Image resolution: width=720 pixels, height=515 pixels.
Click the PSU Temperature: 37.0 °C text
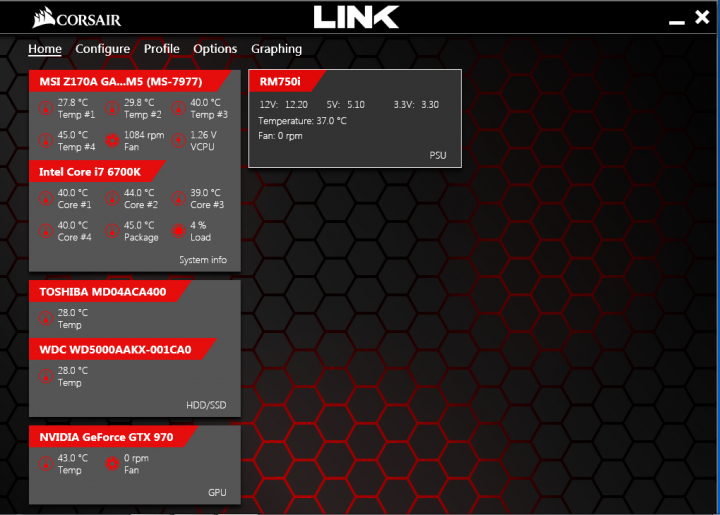tap(302, 121)
